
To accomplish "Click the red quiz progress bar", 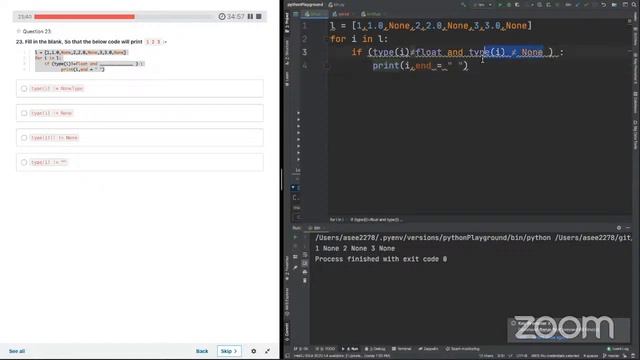I will pyautogui.click(x=84, y=17).
